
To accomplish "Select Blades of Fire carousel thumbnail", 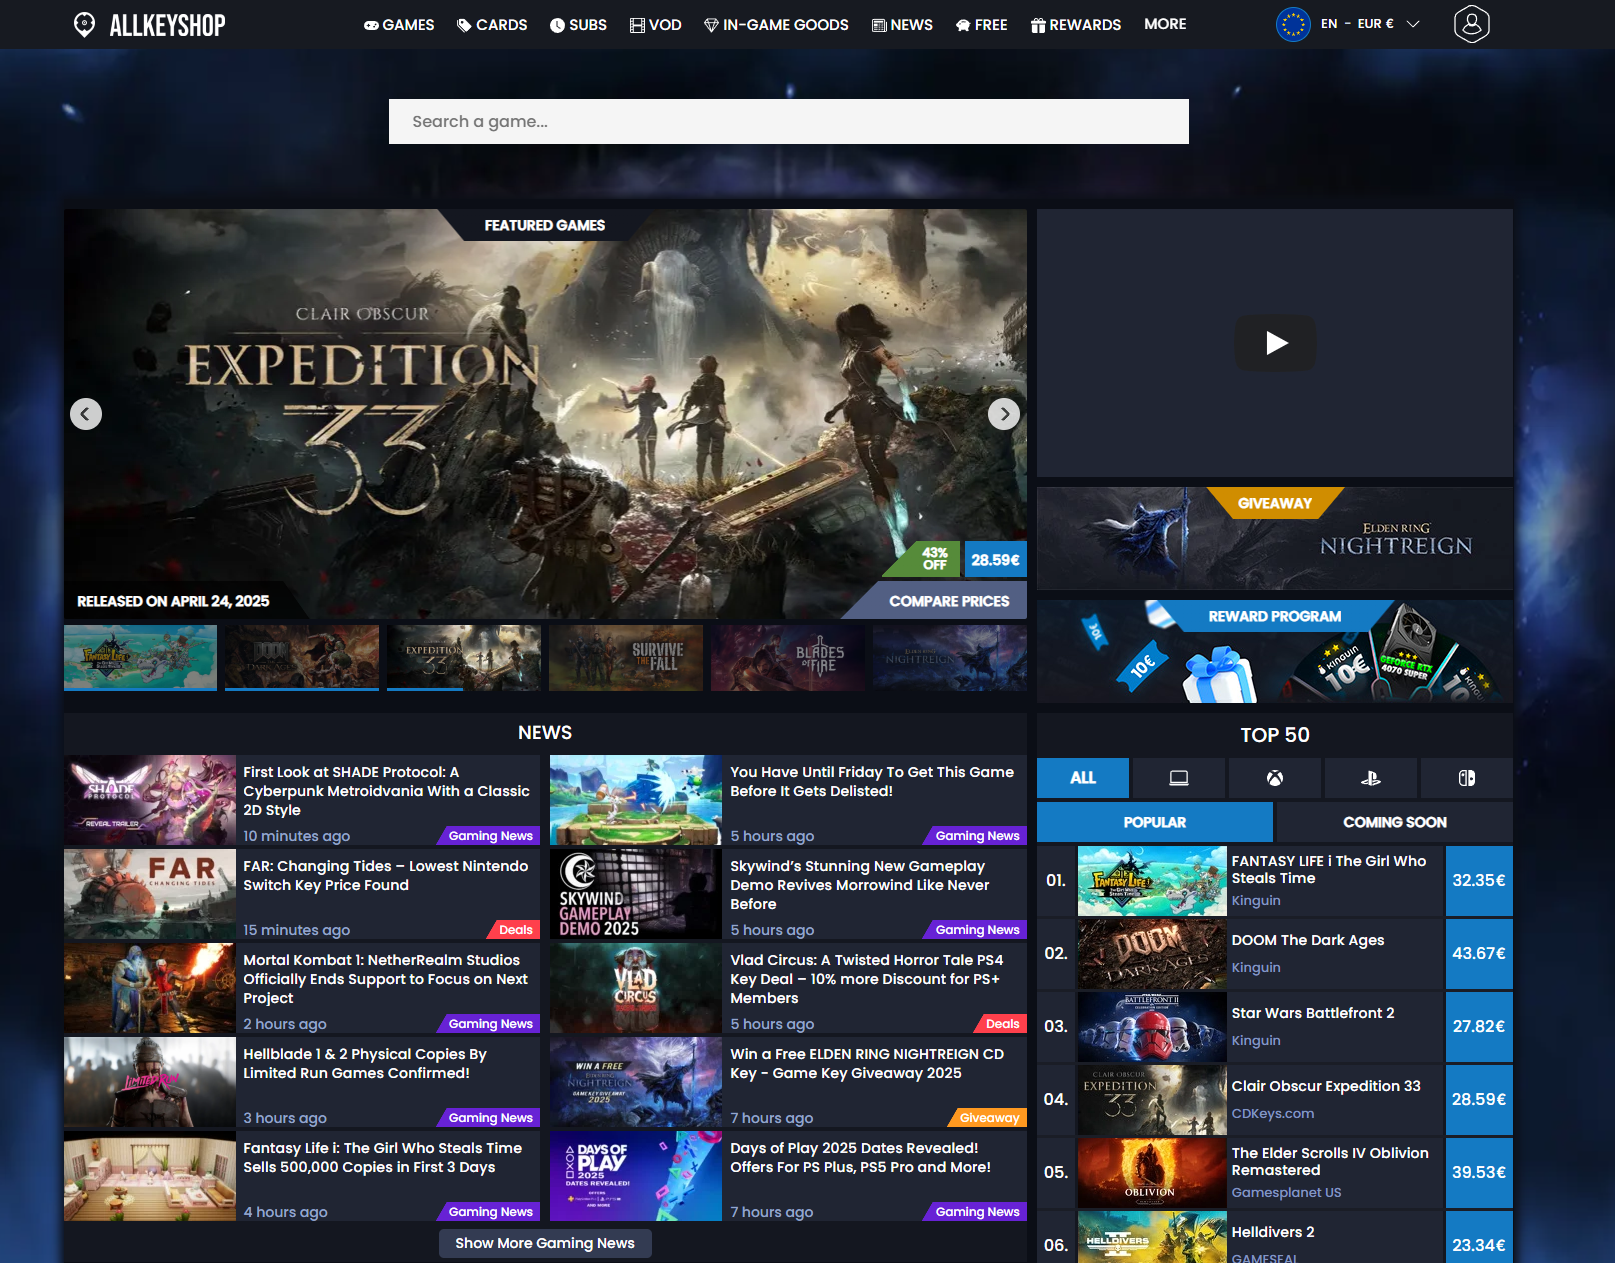I will point(788,658).
